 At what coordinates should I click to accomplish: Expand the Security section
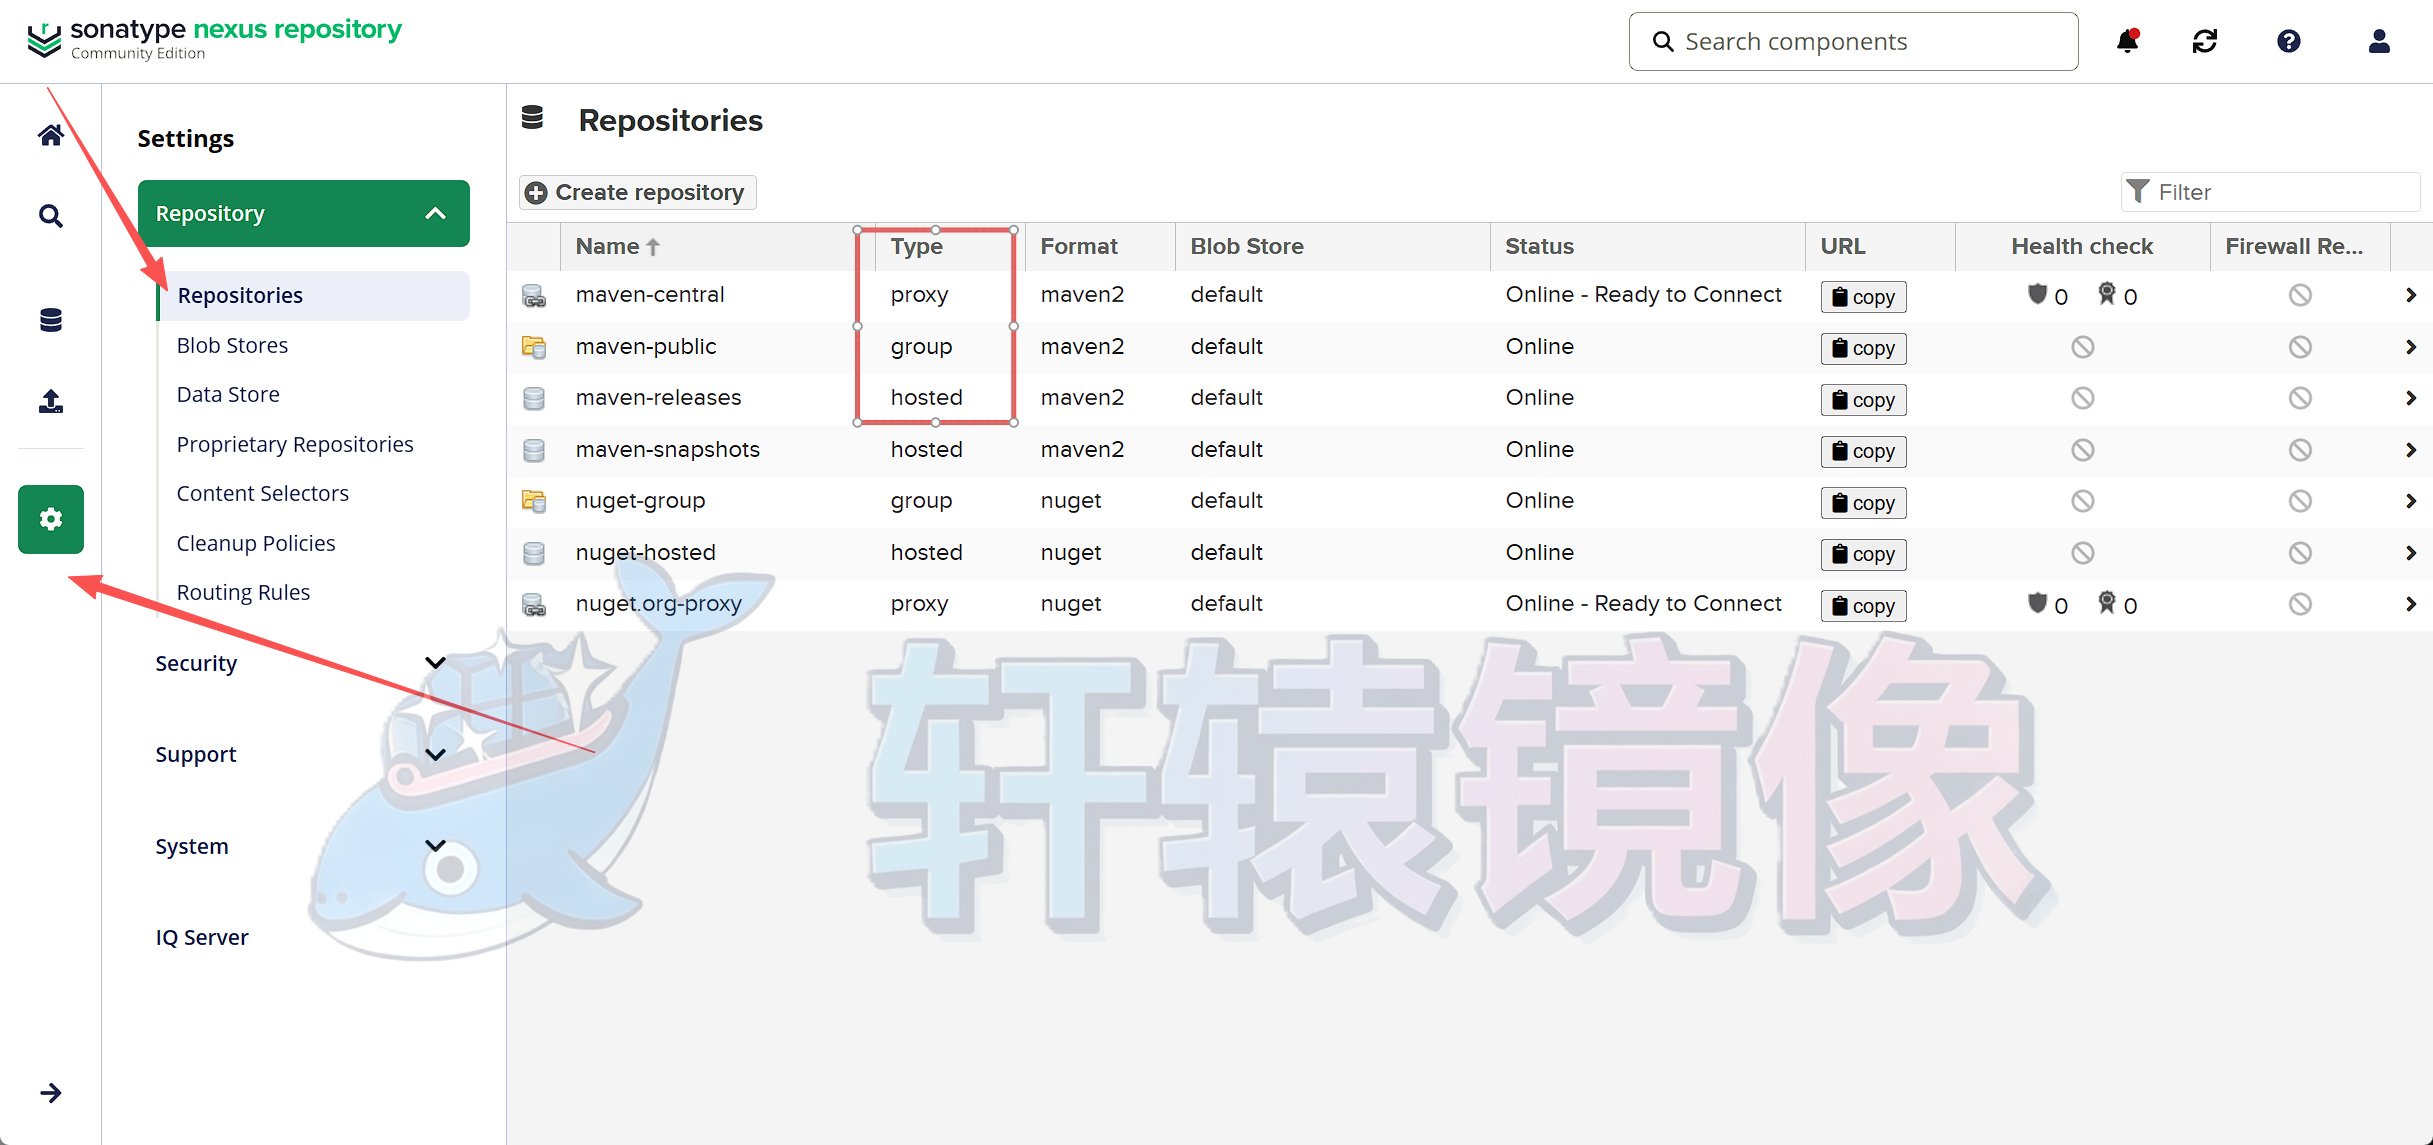[x=435, y=662]
